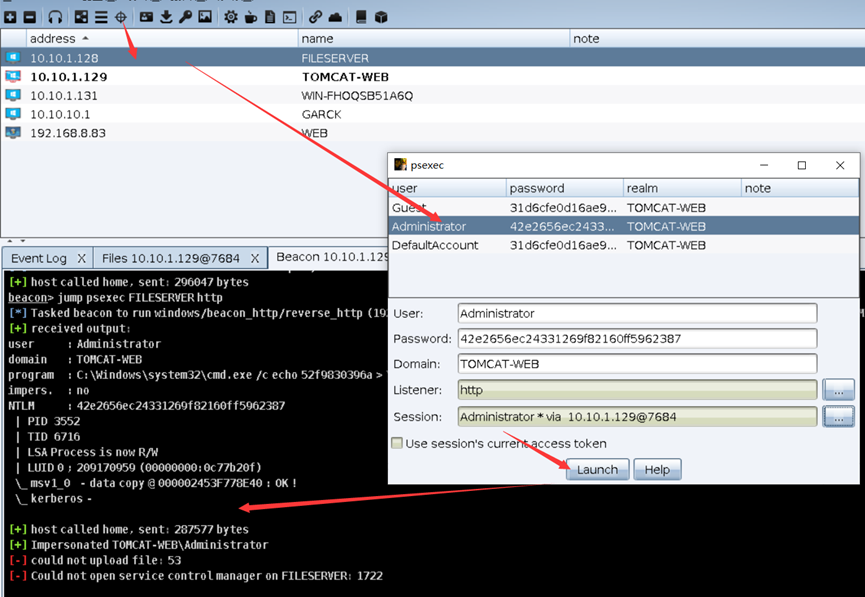
Task: Enable Use session's current access token
Action: (397, 443)
